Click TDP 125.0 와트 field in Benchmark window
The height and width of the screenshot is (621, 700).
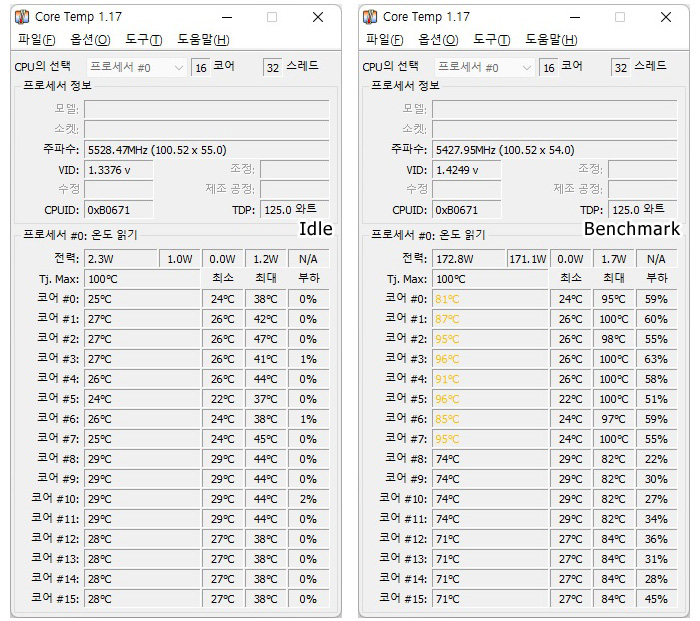[x=643, y=210]
